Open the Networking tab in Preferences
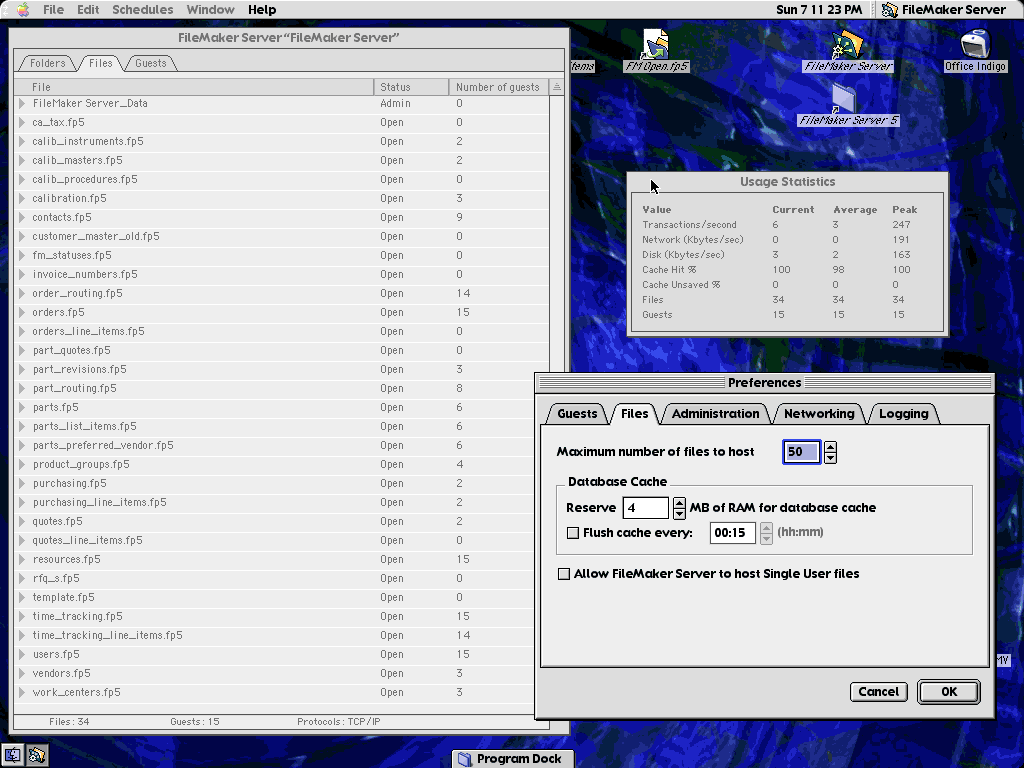Image resolution: width=1024 pixels, height=768 pixels. pyautogui.click(x=819, y=413)
